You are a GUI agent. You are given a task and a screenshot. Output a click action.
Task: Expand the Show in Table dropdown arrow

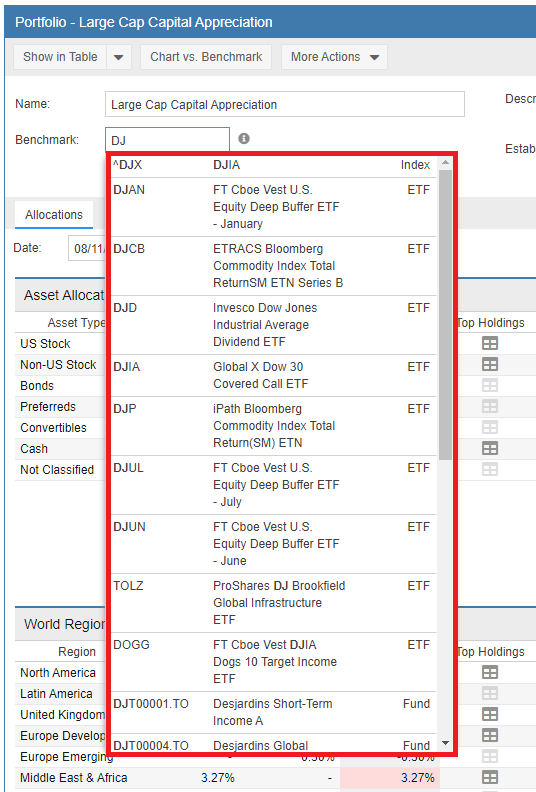pyautogui.click(x=119, y=57)
